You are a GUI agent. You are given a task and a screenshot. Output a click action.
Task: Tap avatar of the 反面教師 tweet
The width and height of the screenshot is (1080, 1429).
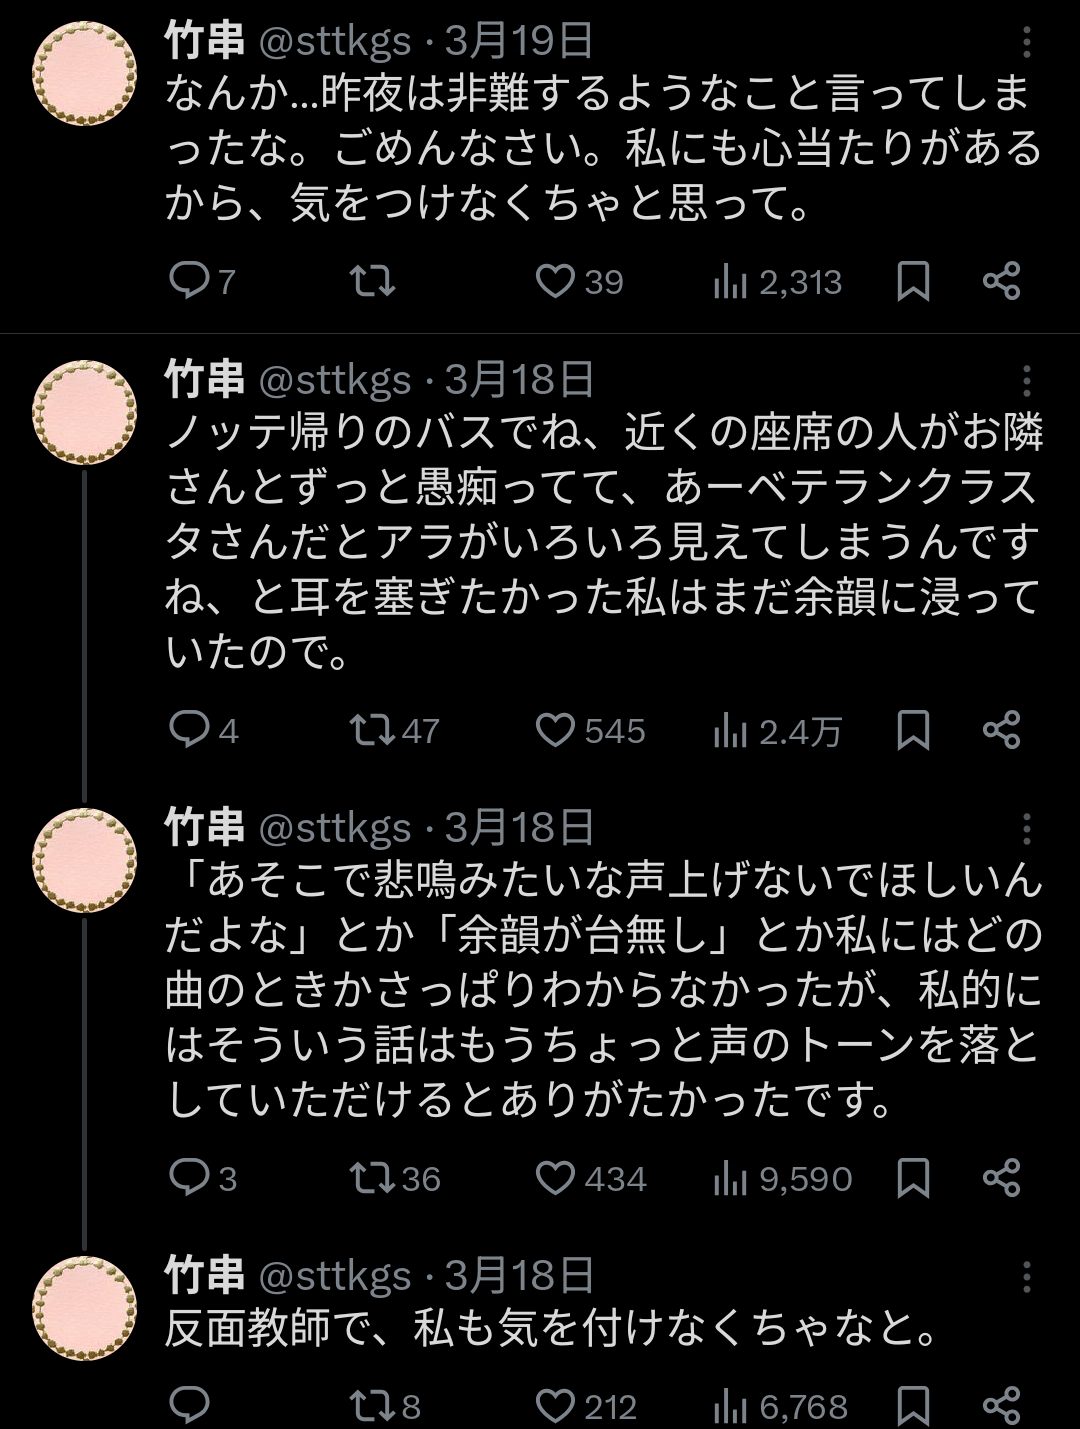85,1308
